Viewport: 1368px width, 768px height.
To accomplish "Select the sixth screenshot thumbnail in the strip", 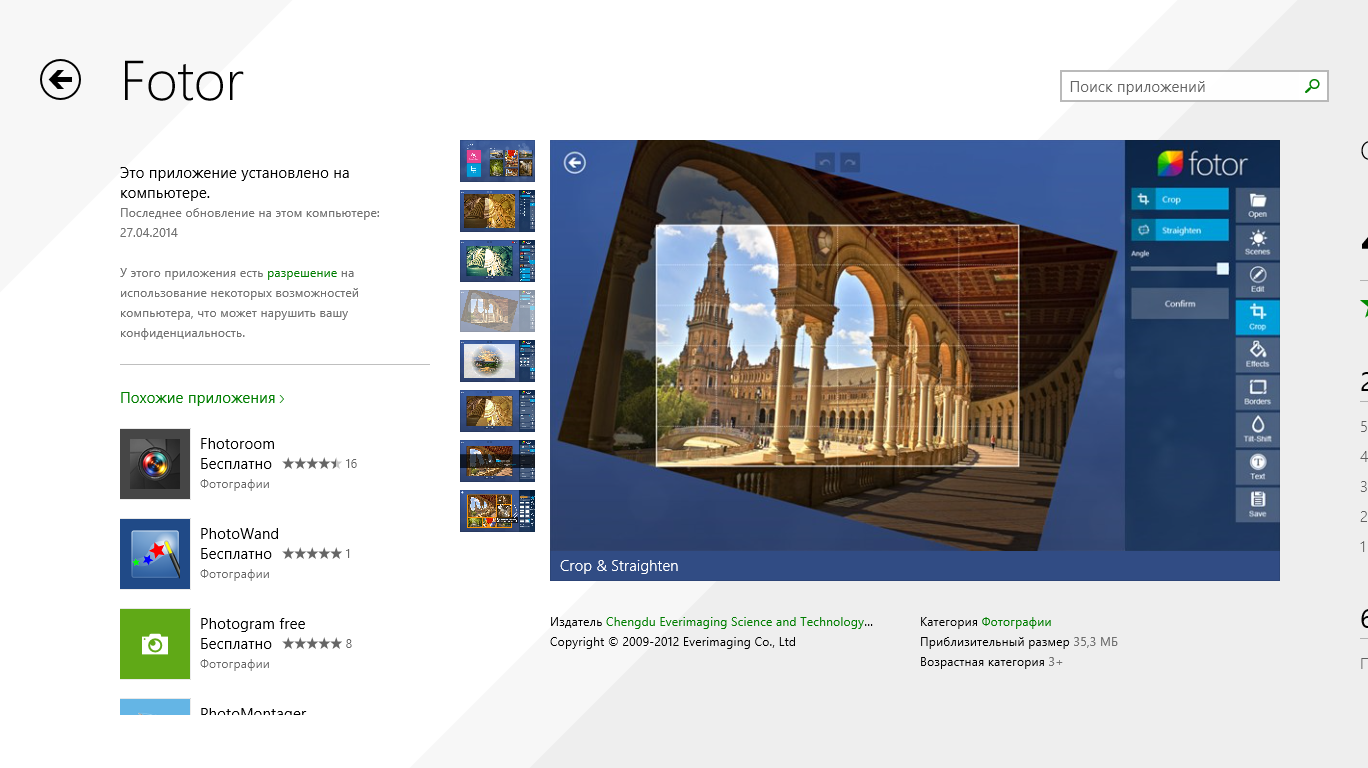I will 497,411.
